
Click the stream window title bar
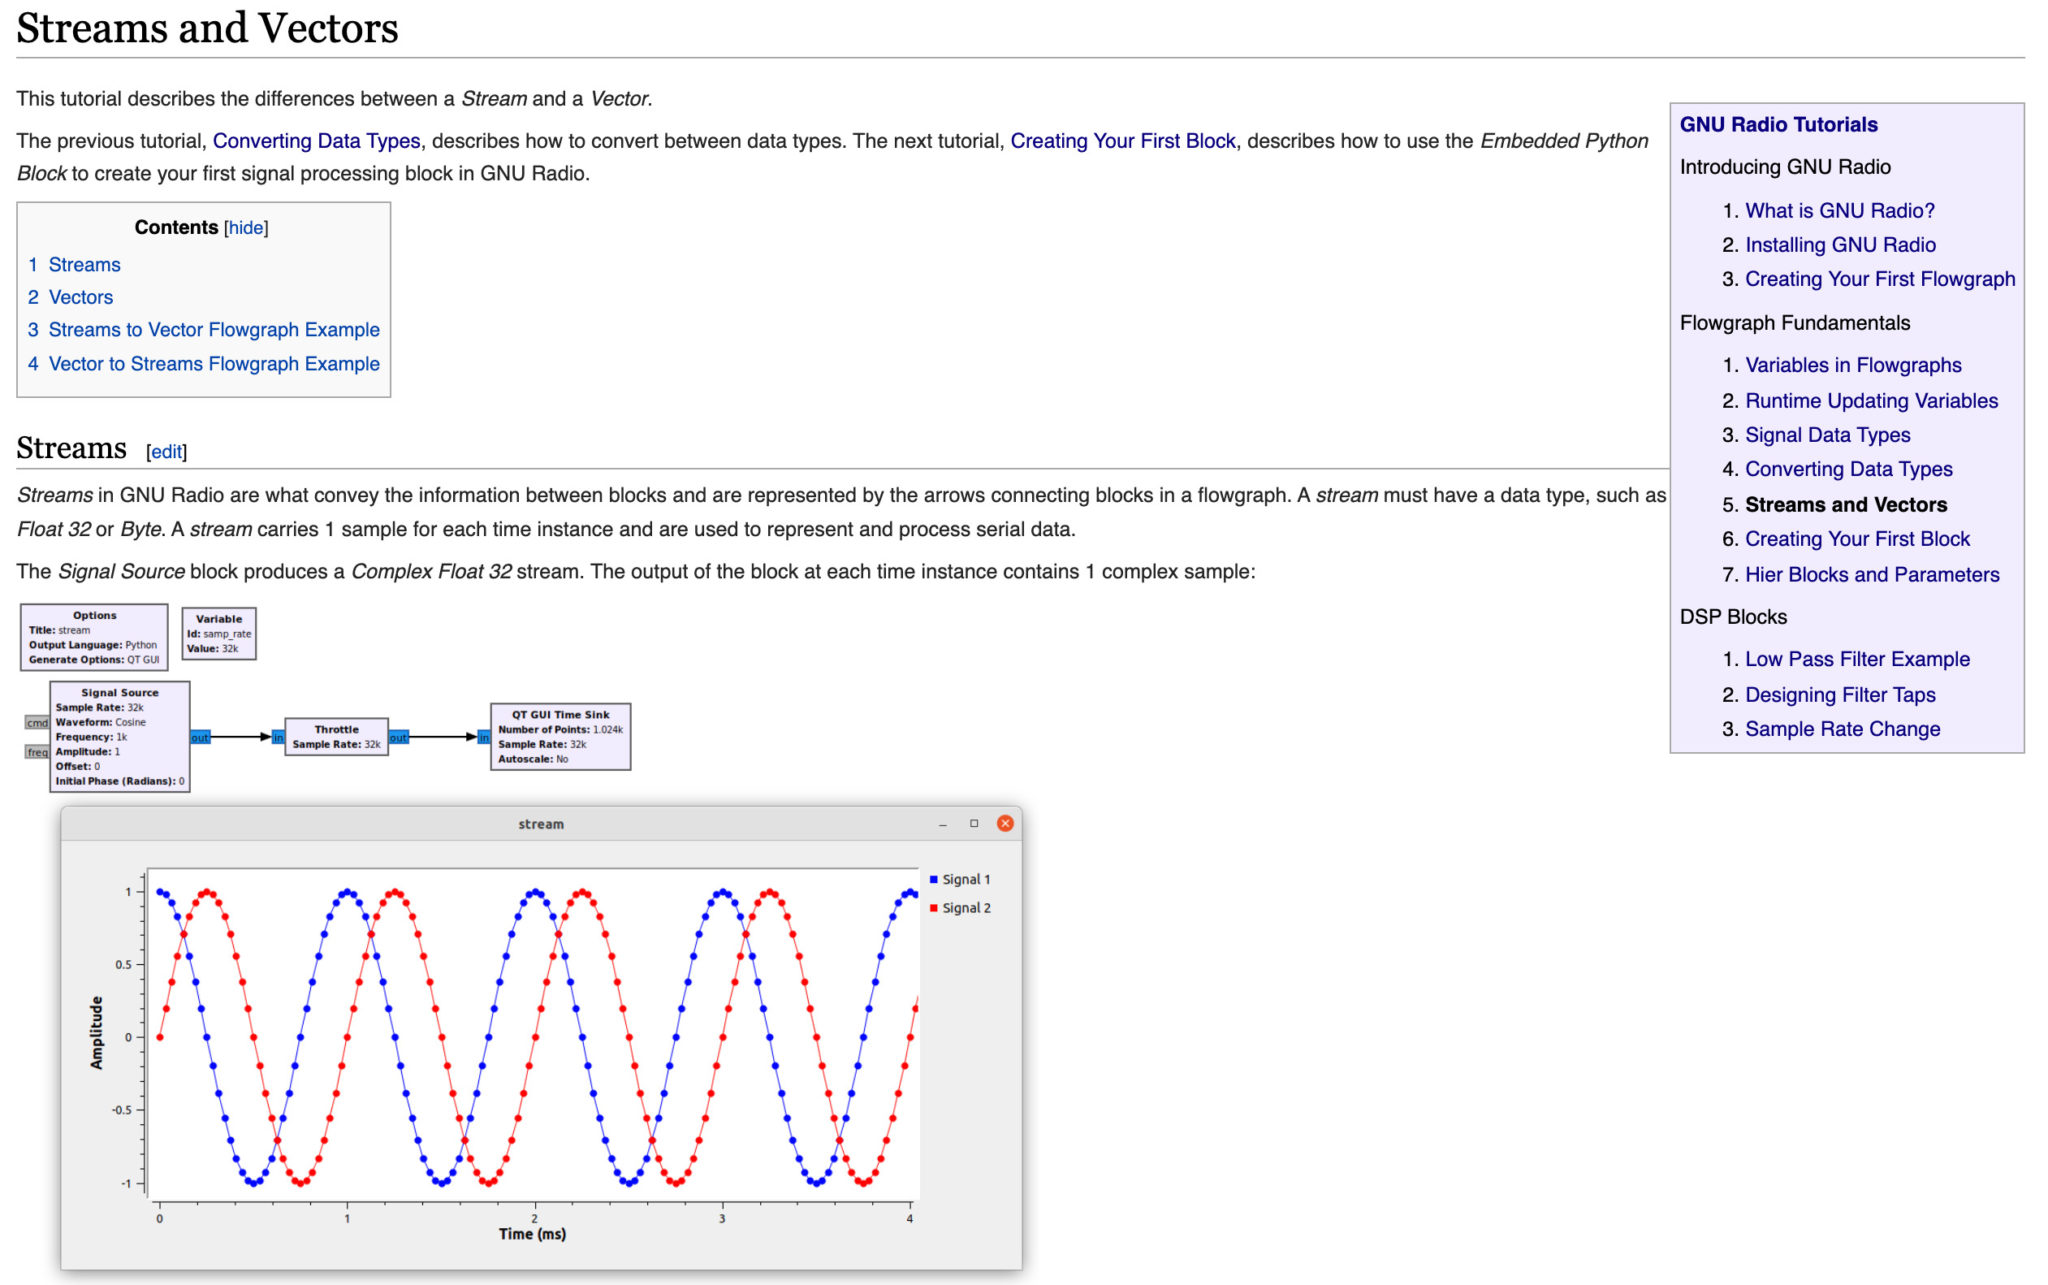click(x=540, y=823)
